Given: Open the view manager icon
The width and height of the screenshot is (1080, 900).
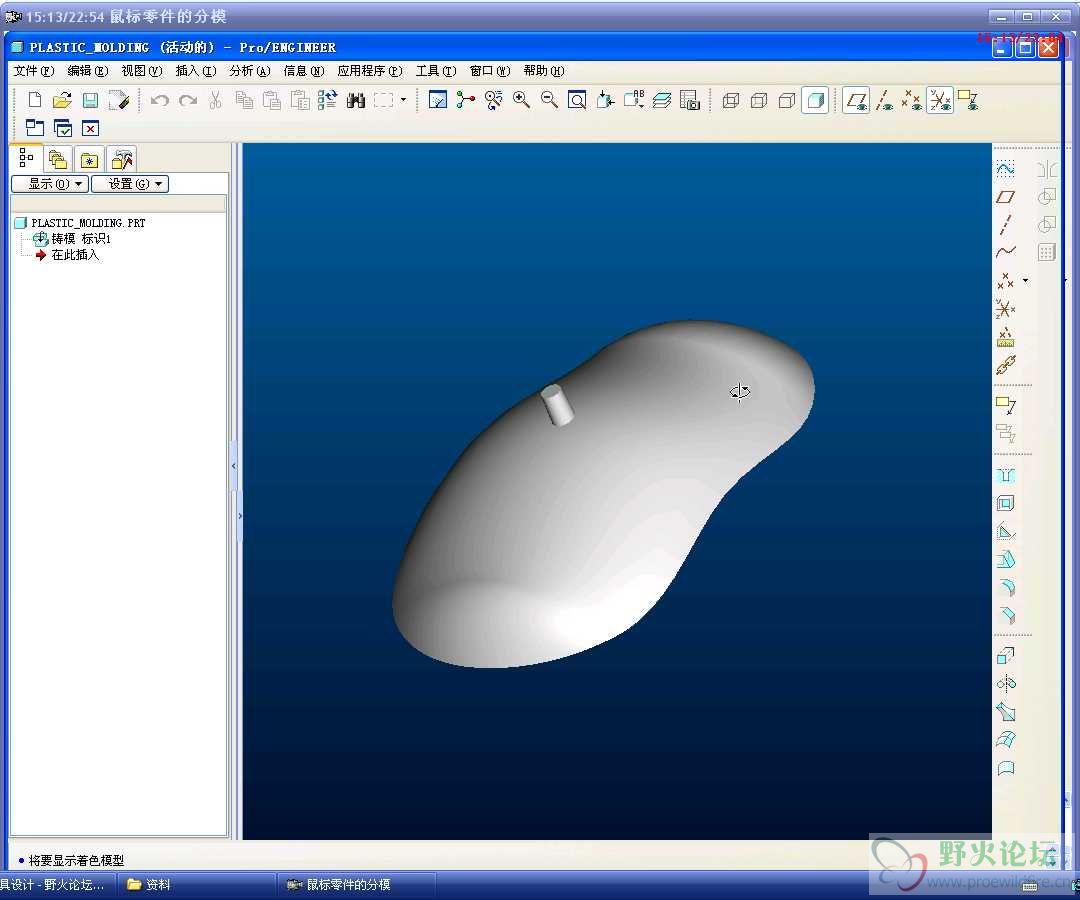Looking at the screenshot, I should (x=689, y=101).
